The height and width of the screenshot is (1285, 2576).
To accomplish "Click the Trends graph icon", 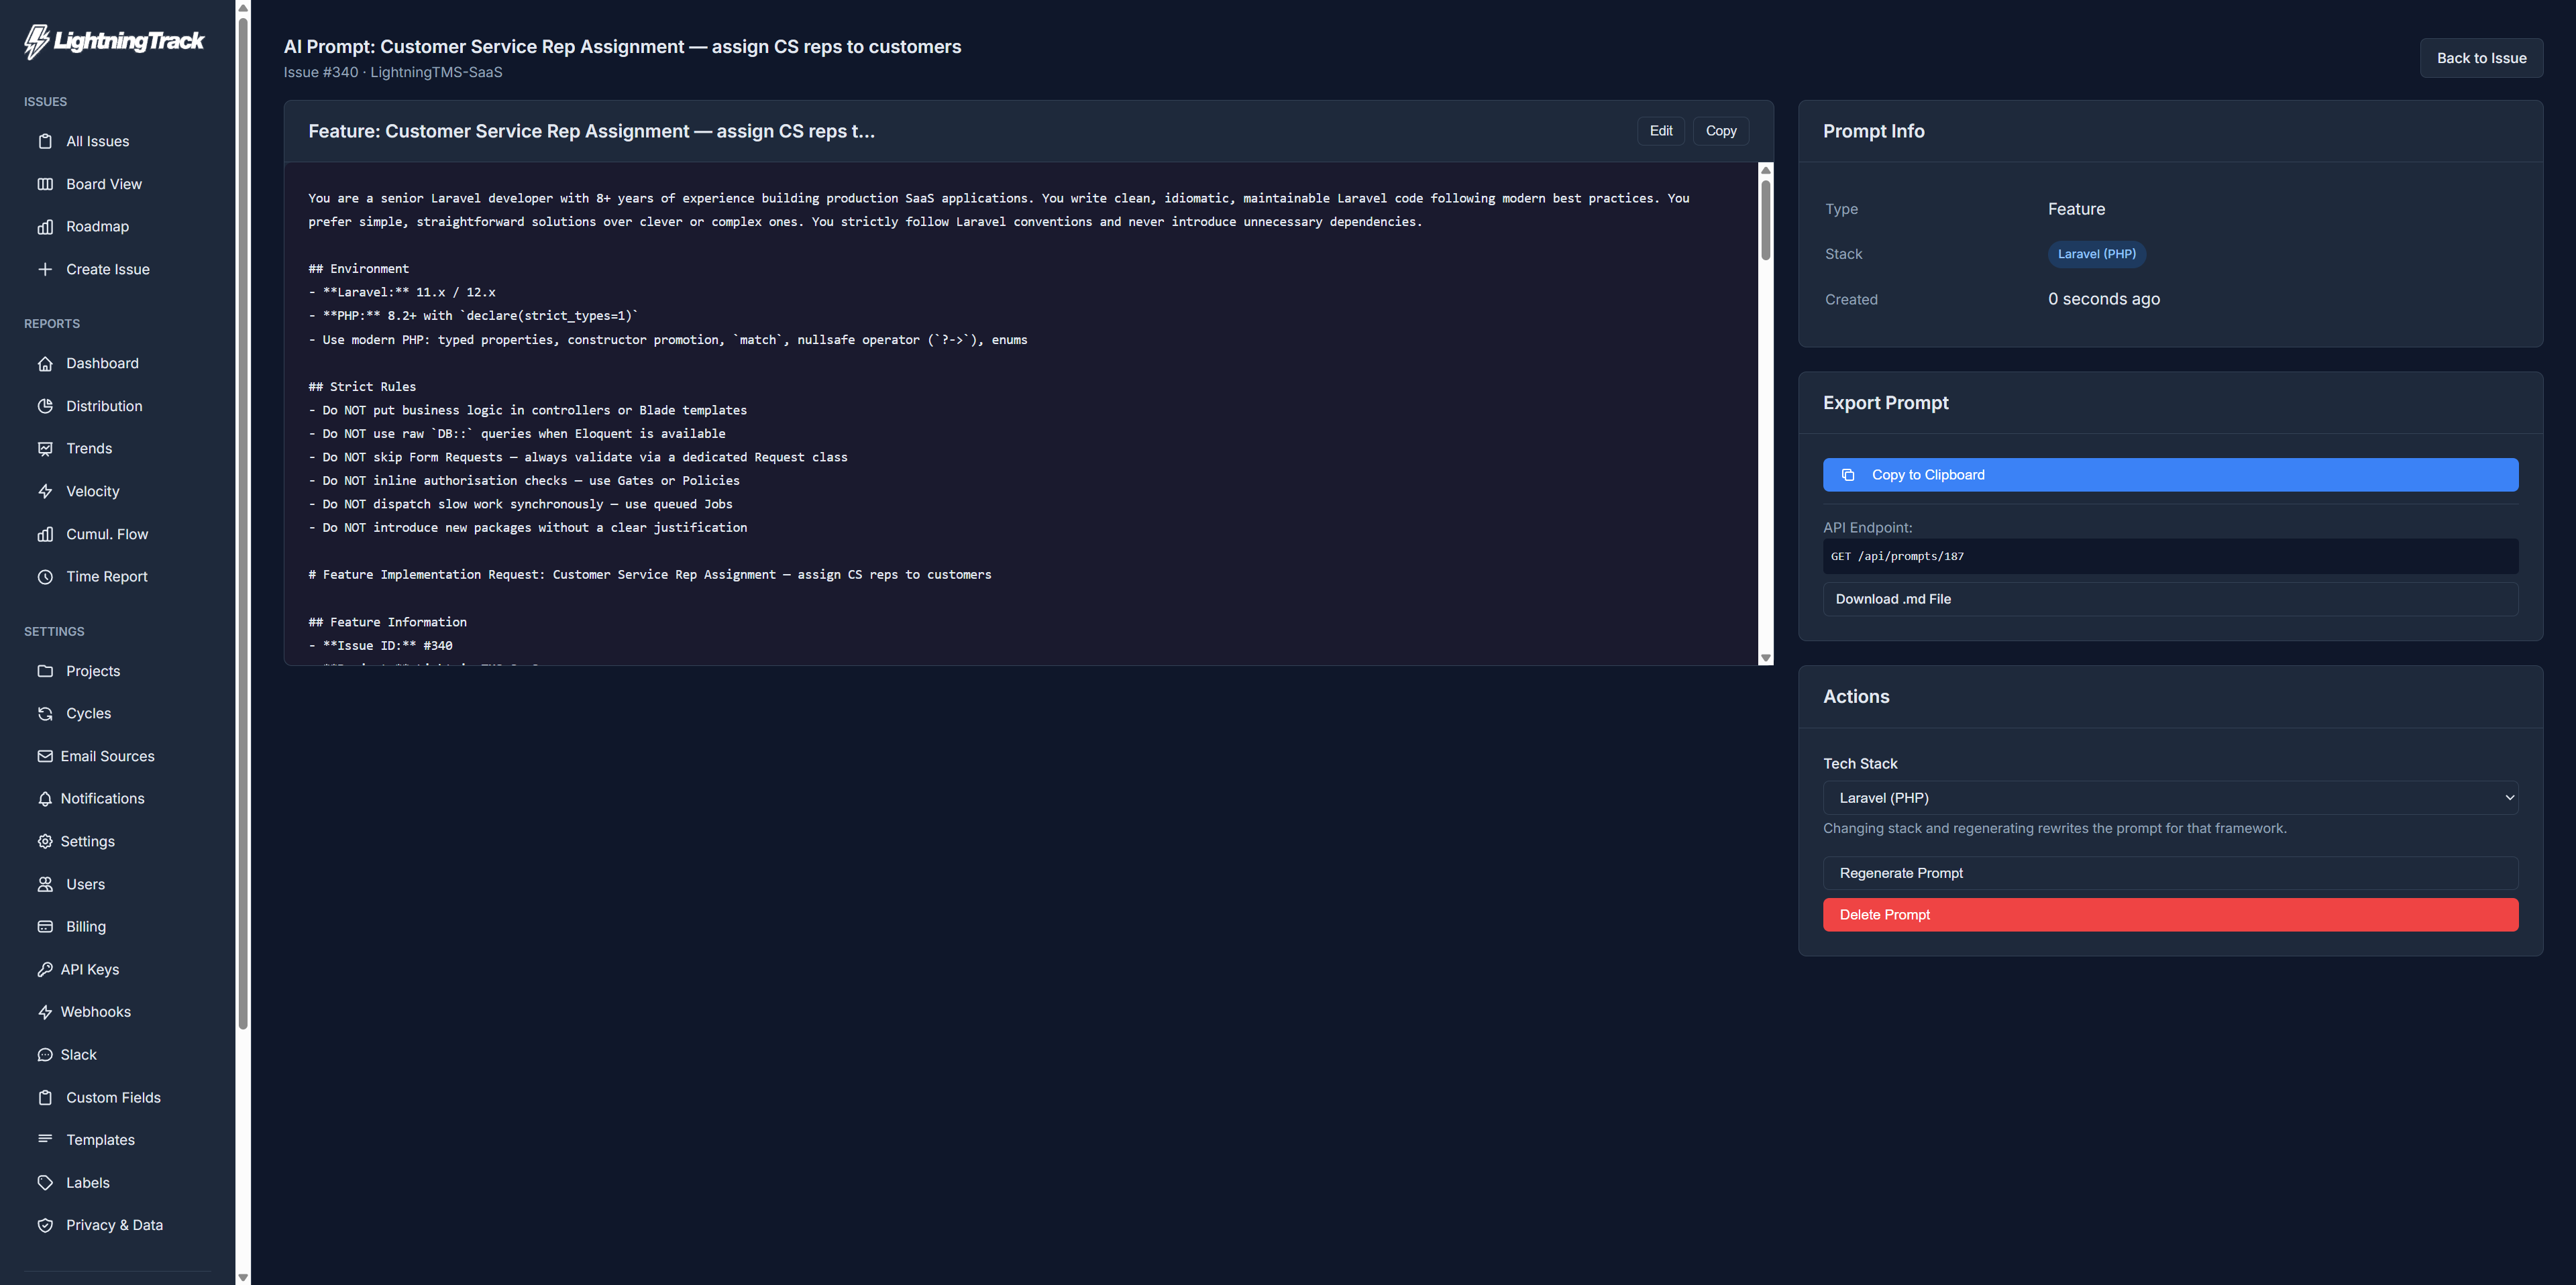I will point(45,448).
